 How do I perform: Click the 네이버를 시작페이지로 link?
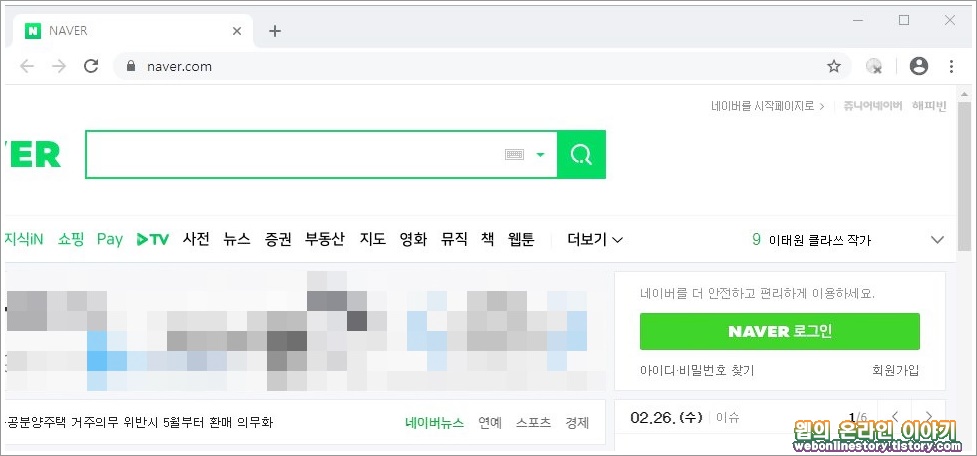(x=768, y=106)
